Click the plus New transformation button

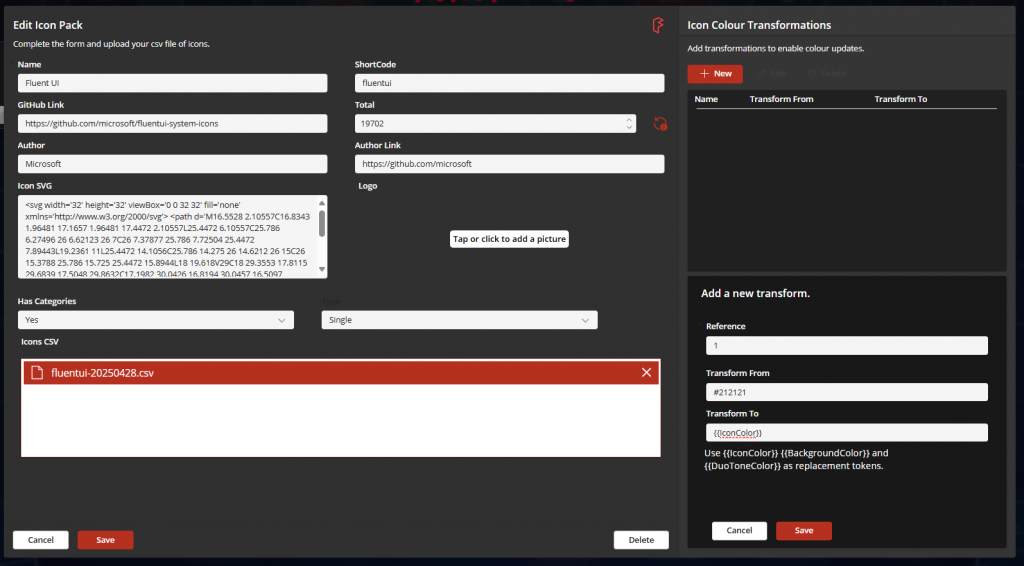click(x=715, y=74)
